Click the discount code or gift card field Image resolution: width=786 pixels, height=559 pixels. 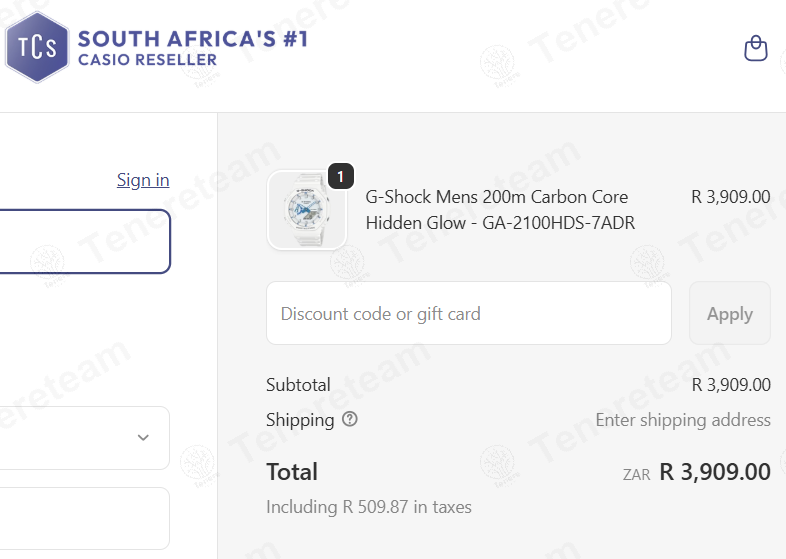click(x=468, y=314)
